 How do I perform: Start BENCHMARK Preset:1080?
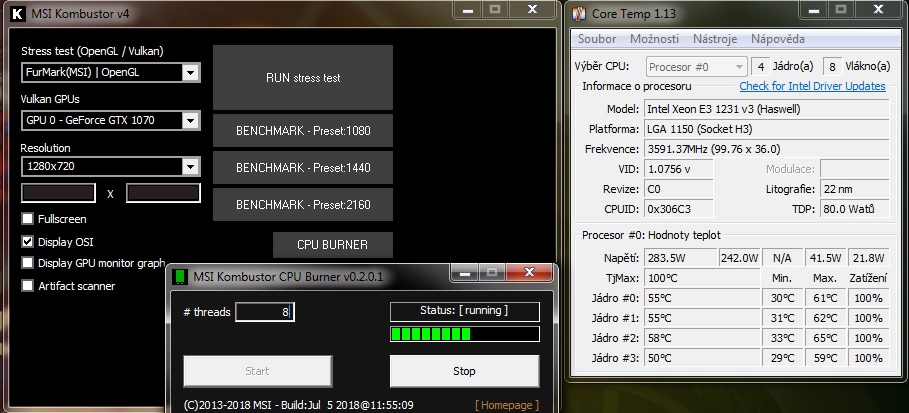tap(303, 131)
